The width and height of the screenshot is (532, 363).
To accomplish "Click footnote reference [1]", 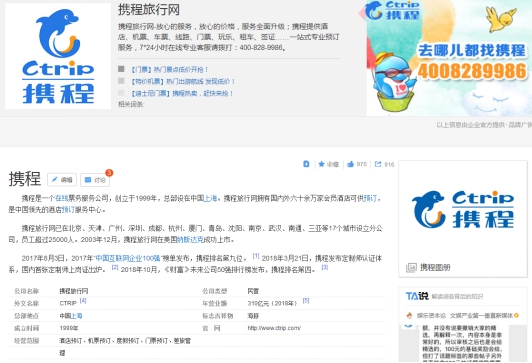I will (x=256, y=256).
